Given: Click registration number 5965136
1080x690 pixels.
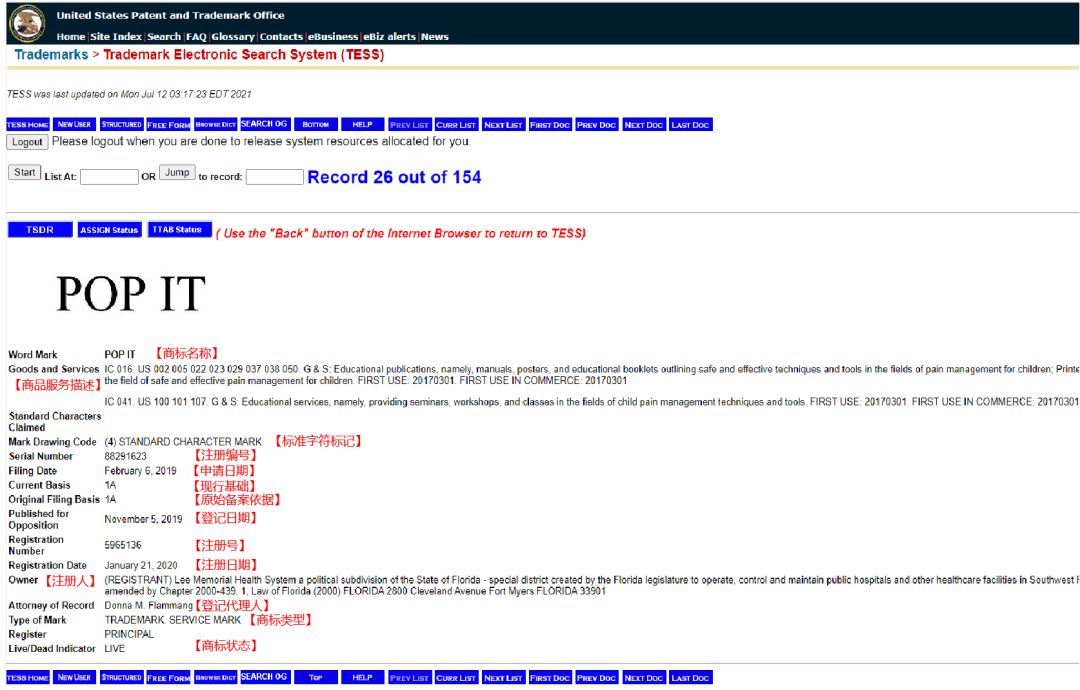Looking at the screenshot, I should pyautogui.click(x=123, y=545).
